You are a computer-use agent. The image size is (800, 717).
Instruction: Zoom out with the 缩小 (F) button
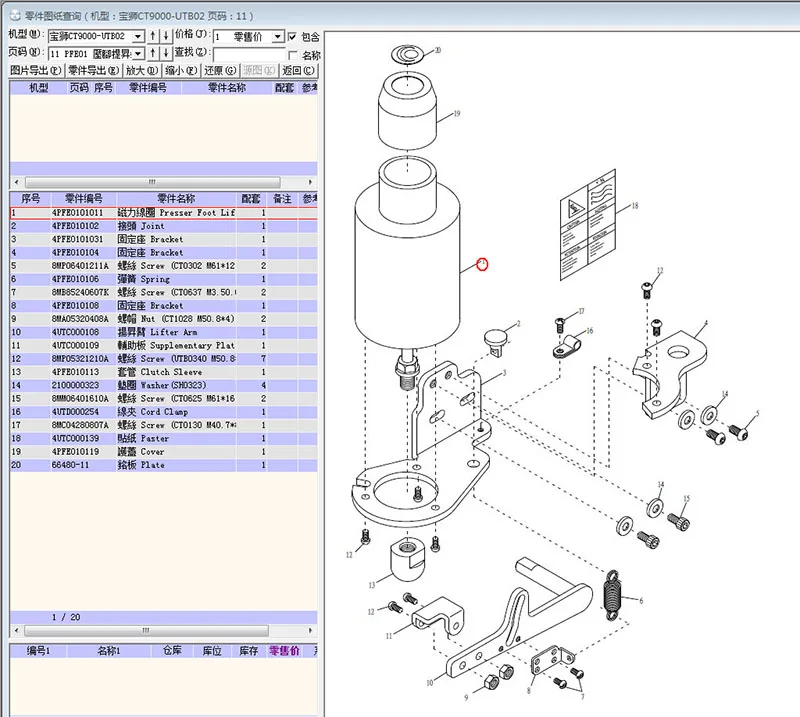[181, 70]
